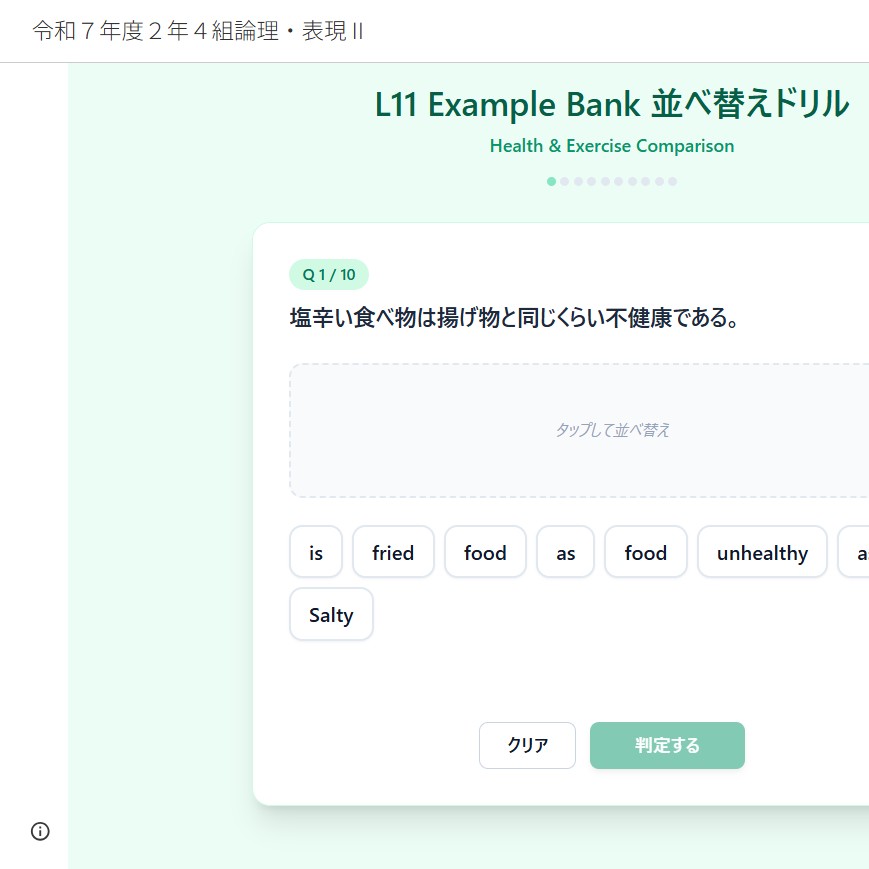Click the info icon in the bottom-left corner
This screenshot has height=869, width=869.
click(40, 831)
